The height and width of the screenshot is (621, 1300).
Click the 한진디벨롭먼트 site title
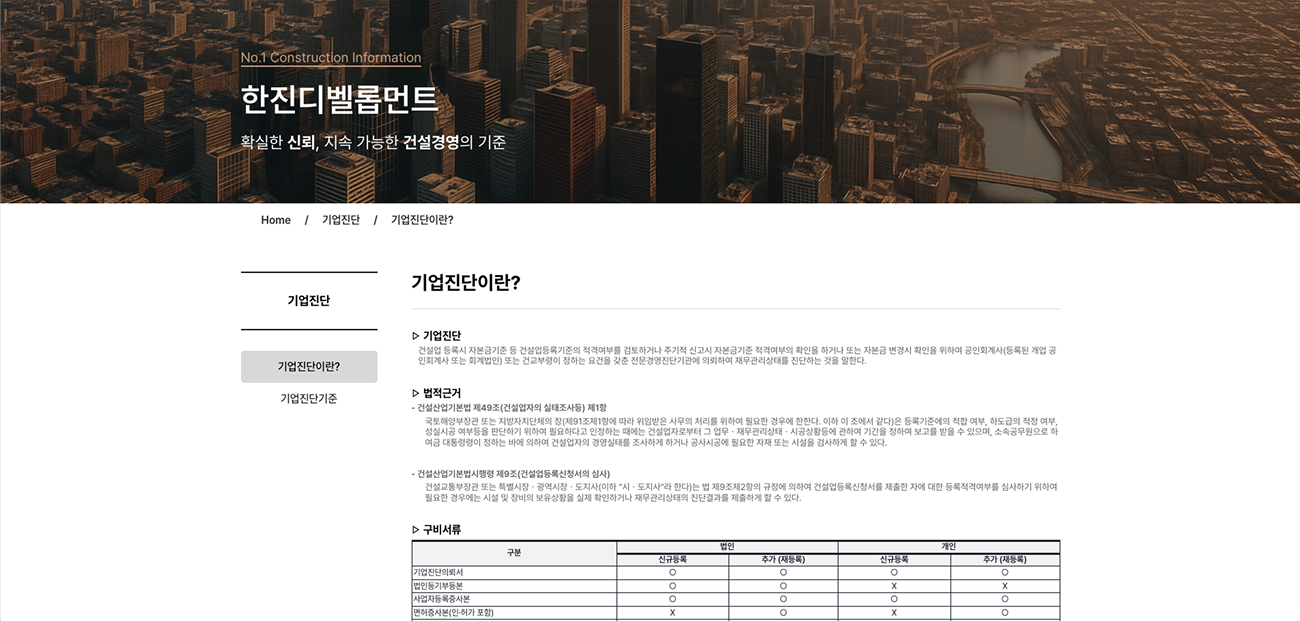click(339, 100)
